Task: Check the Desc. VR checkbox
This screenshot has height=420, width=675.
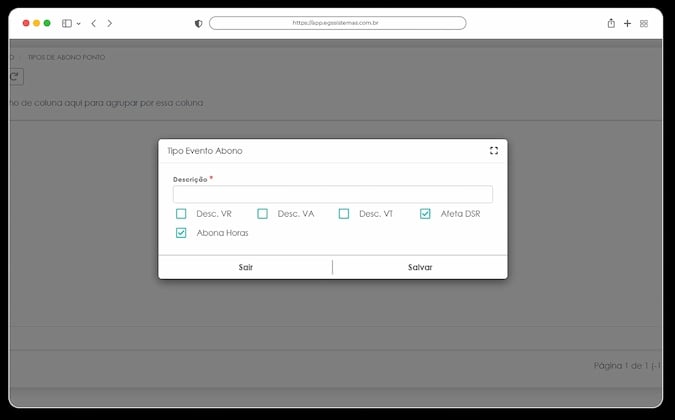Action: pyautogui.click(x=181, y=214)
